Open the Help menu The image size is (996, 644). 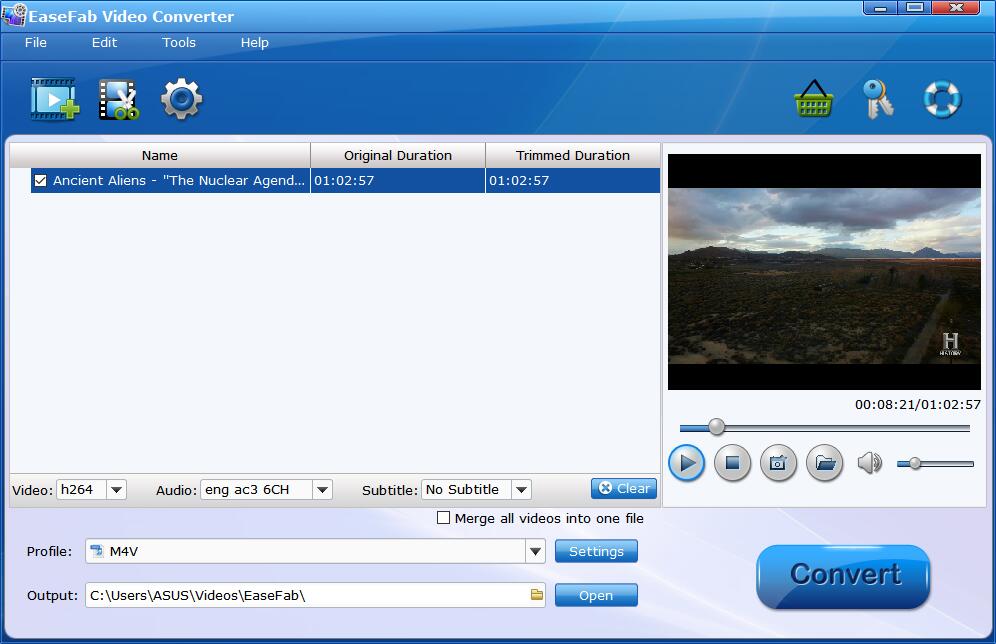(254, 43)
